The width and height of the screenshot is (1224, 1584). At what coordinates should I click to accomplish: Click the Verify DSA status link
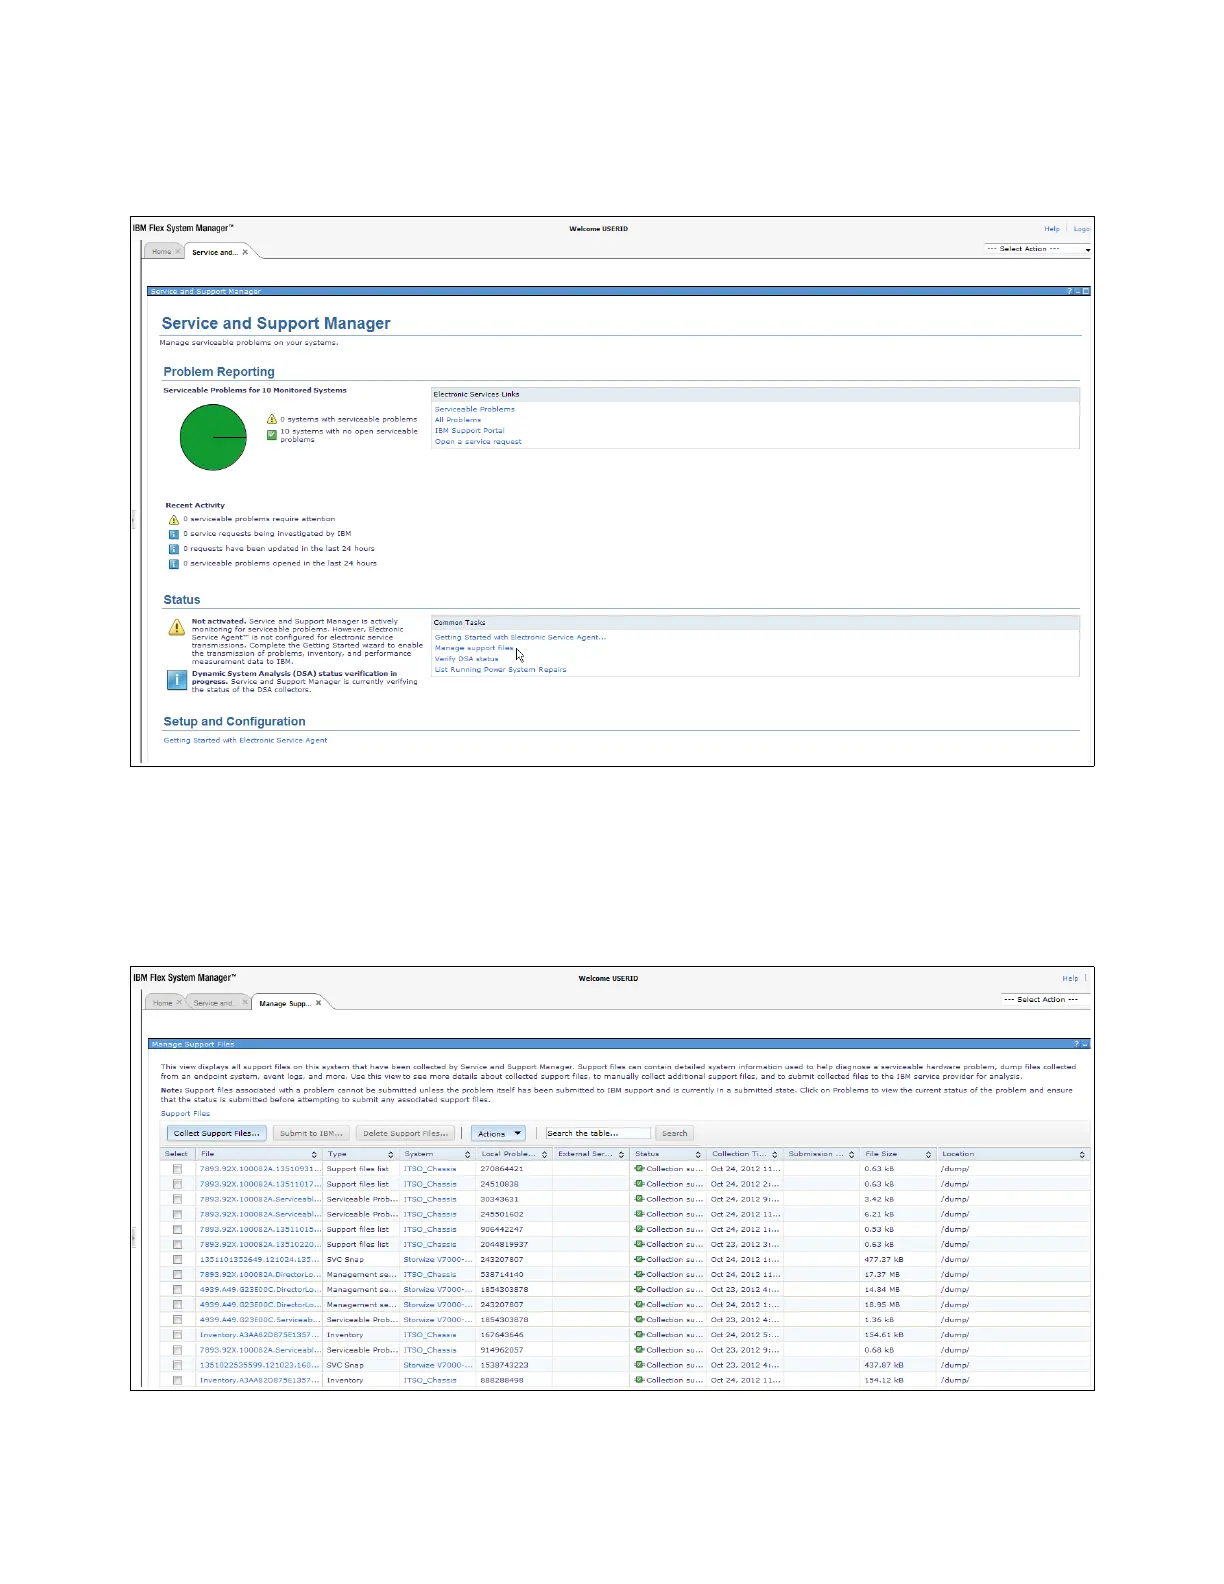[466, 659]
